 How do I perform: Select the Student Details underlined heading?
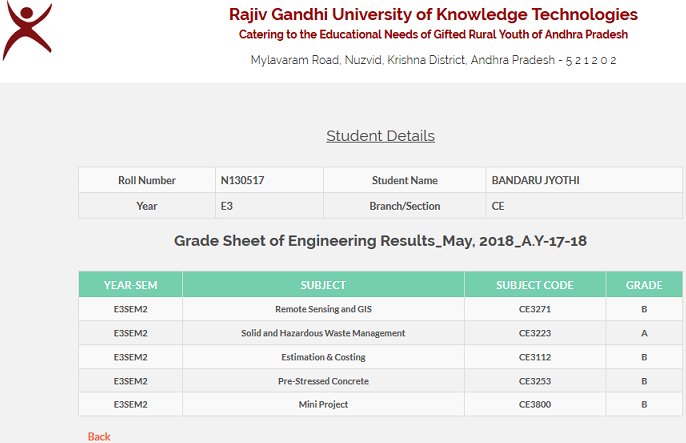click(381, 136)
